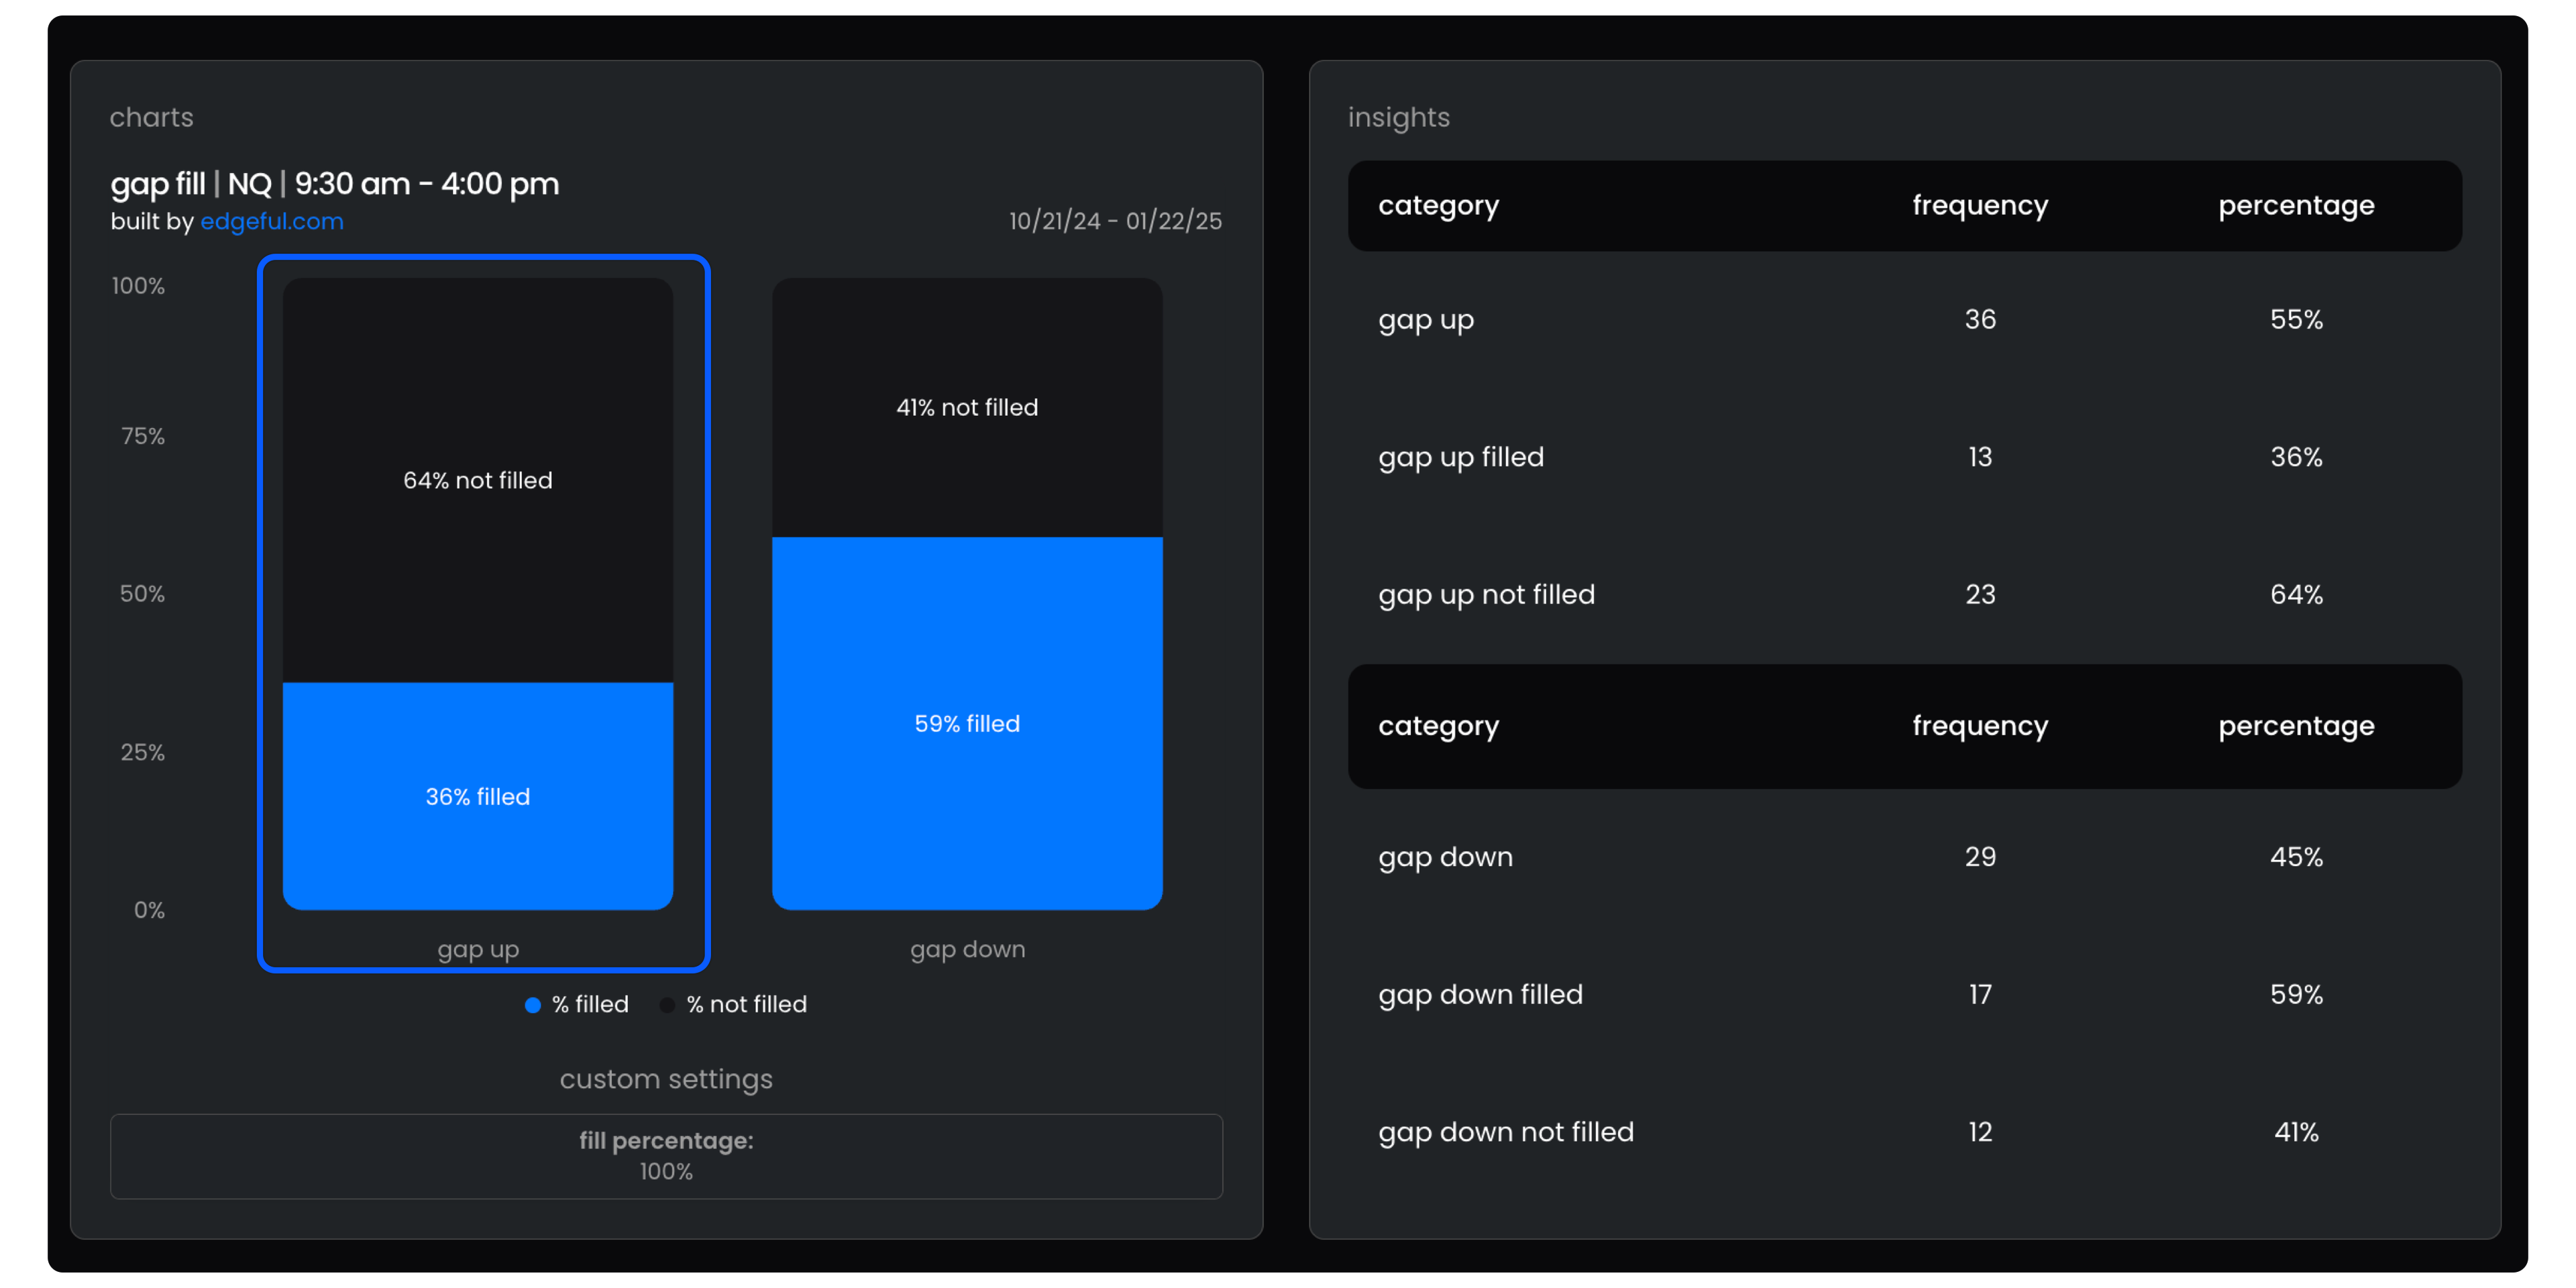
Task: Click the gap fill NQ chart title
Action: 335,184
